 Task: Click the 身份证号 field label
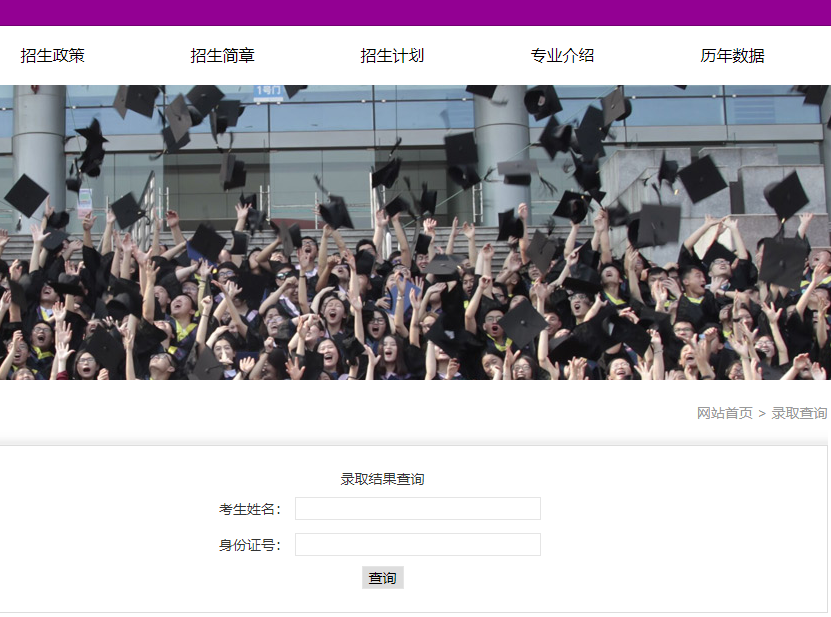250,545
